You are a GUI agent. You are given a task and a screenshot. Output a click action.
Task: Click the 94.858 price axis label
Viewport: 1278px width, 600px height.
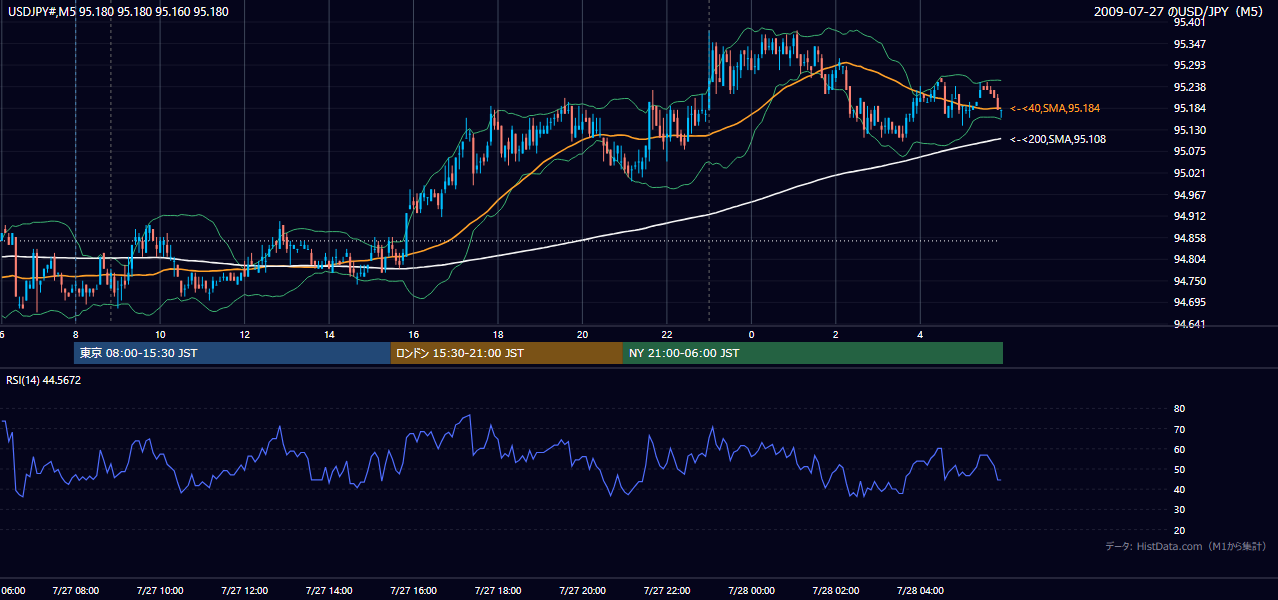click(x=1191, y=238)
